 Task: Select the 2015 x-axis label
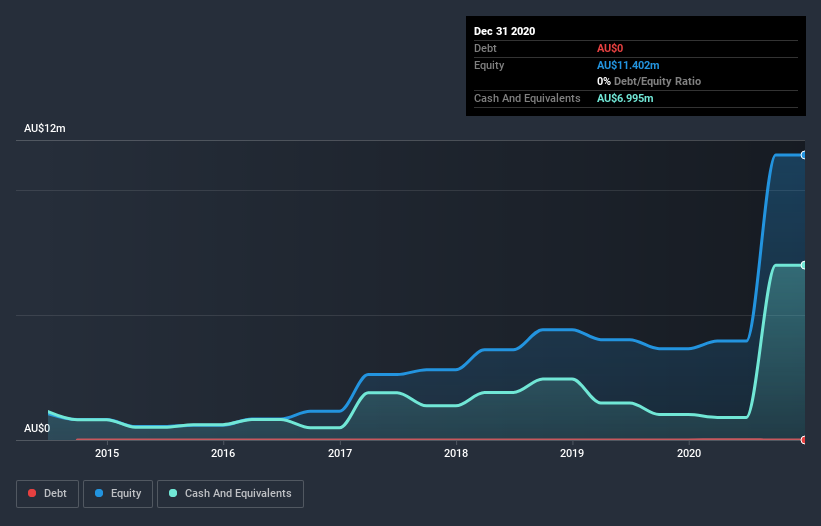click(x=107, y=453)
